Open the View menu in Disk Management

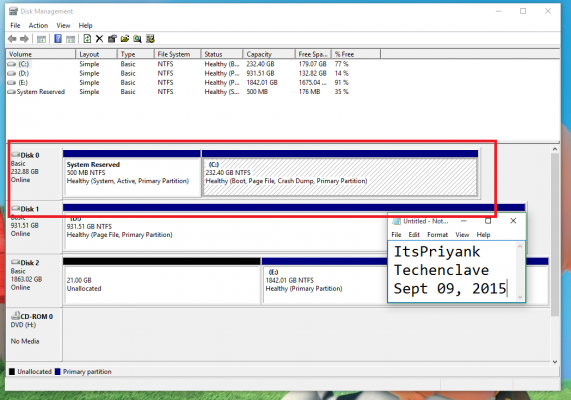pyautogui.click(x=63, y=26)
